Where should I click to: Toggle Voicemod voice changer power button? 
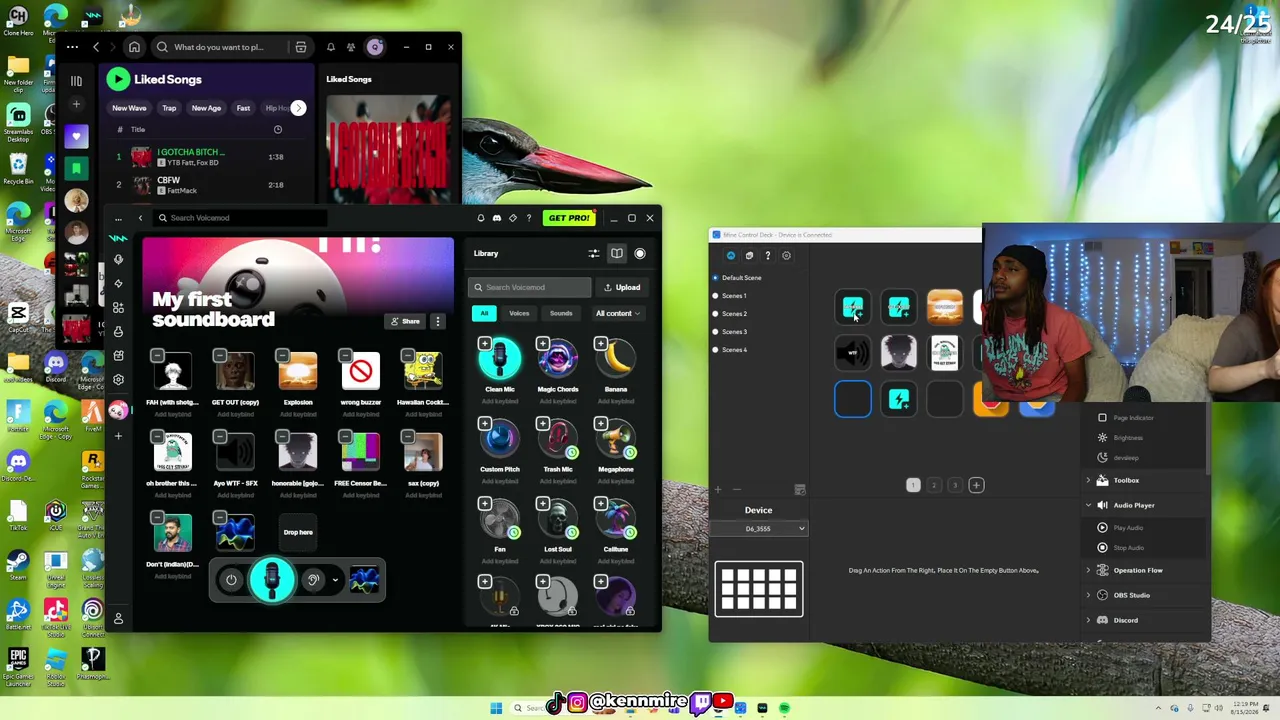pyautogui.click(x=231, y=580)
